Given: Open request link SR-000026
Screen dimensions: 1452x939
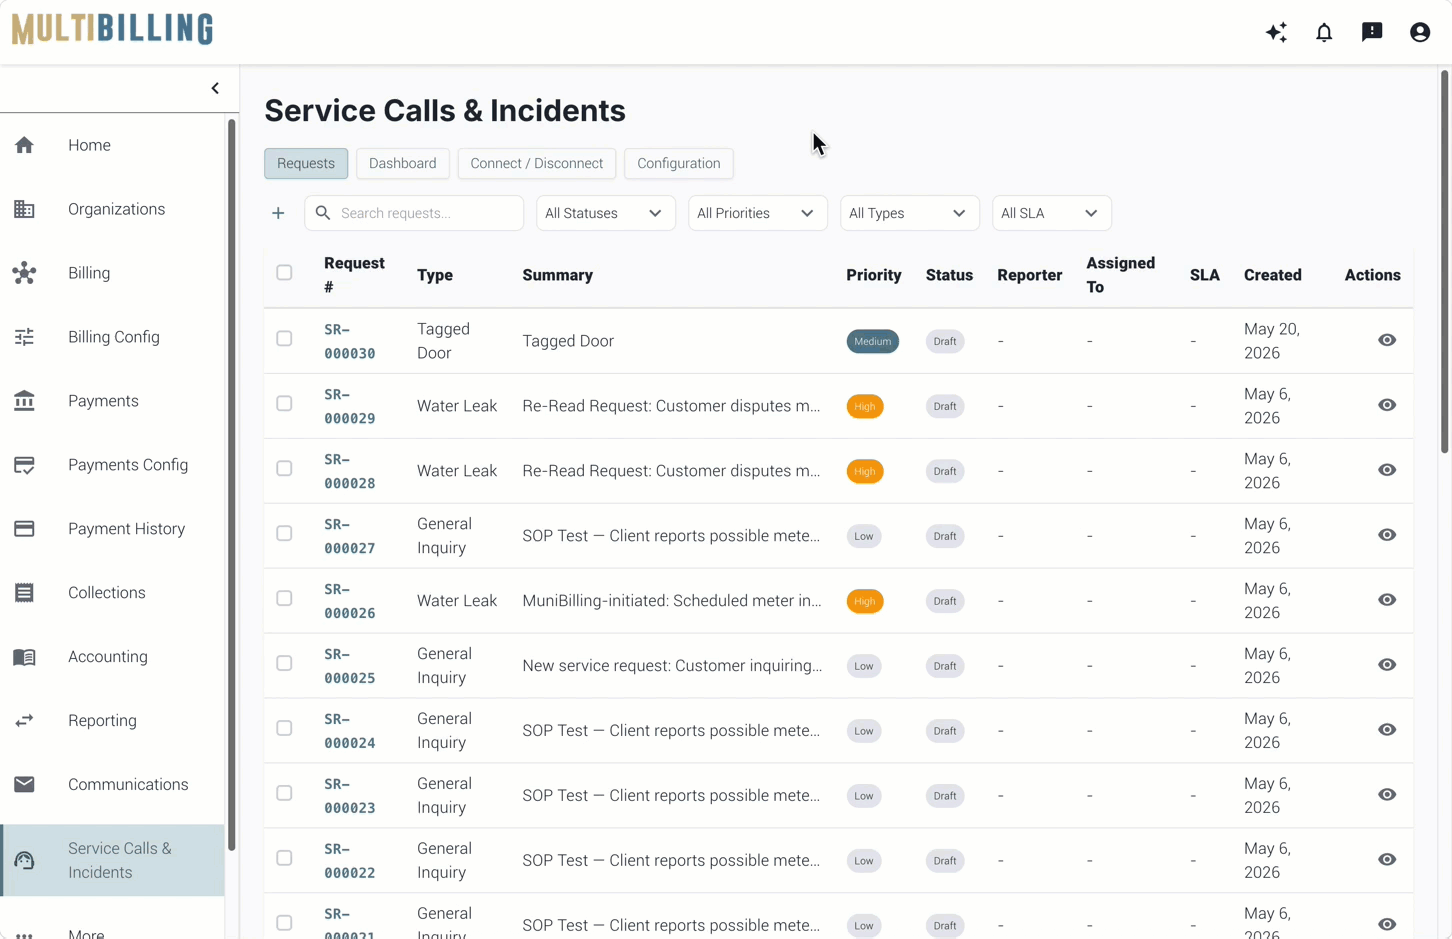Looking at the screenshot, I should coord(349,601).
